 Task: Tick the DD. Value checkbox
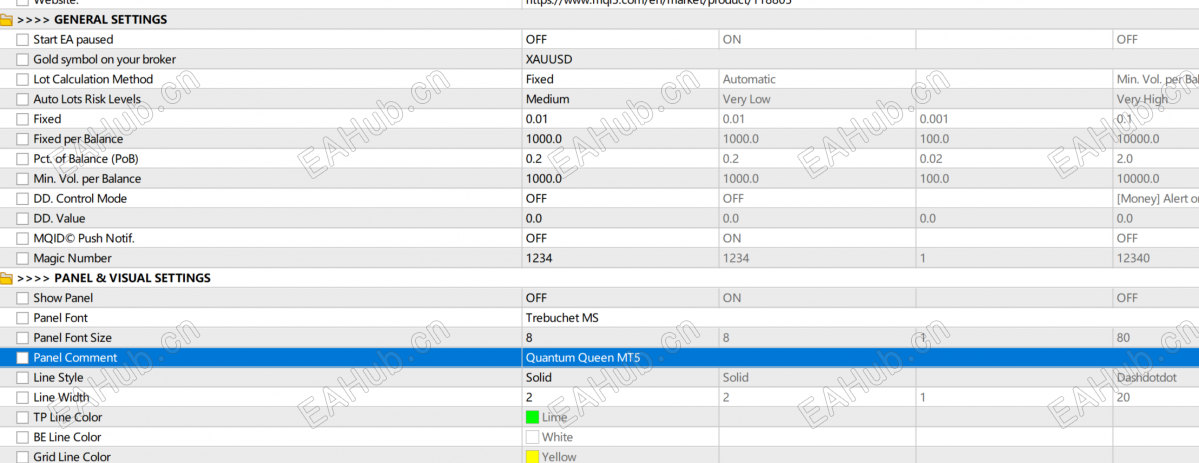22,219
